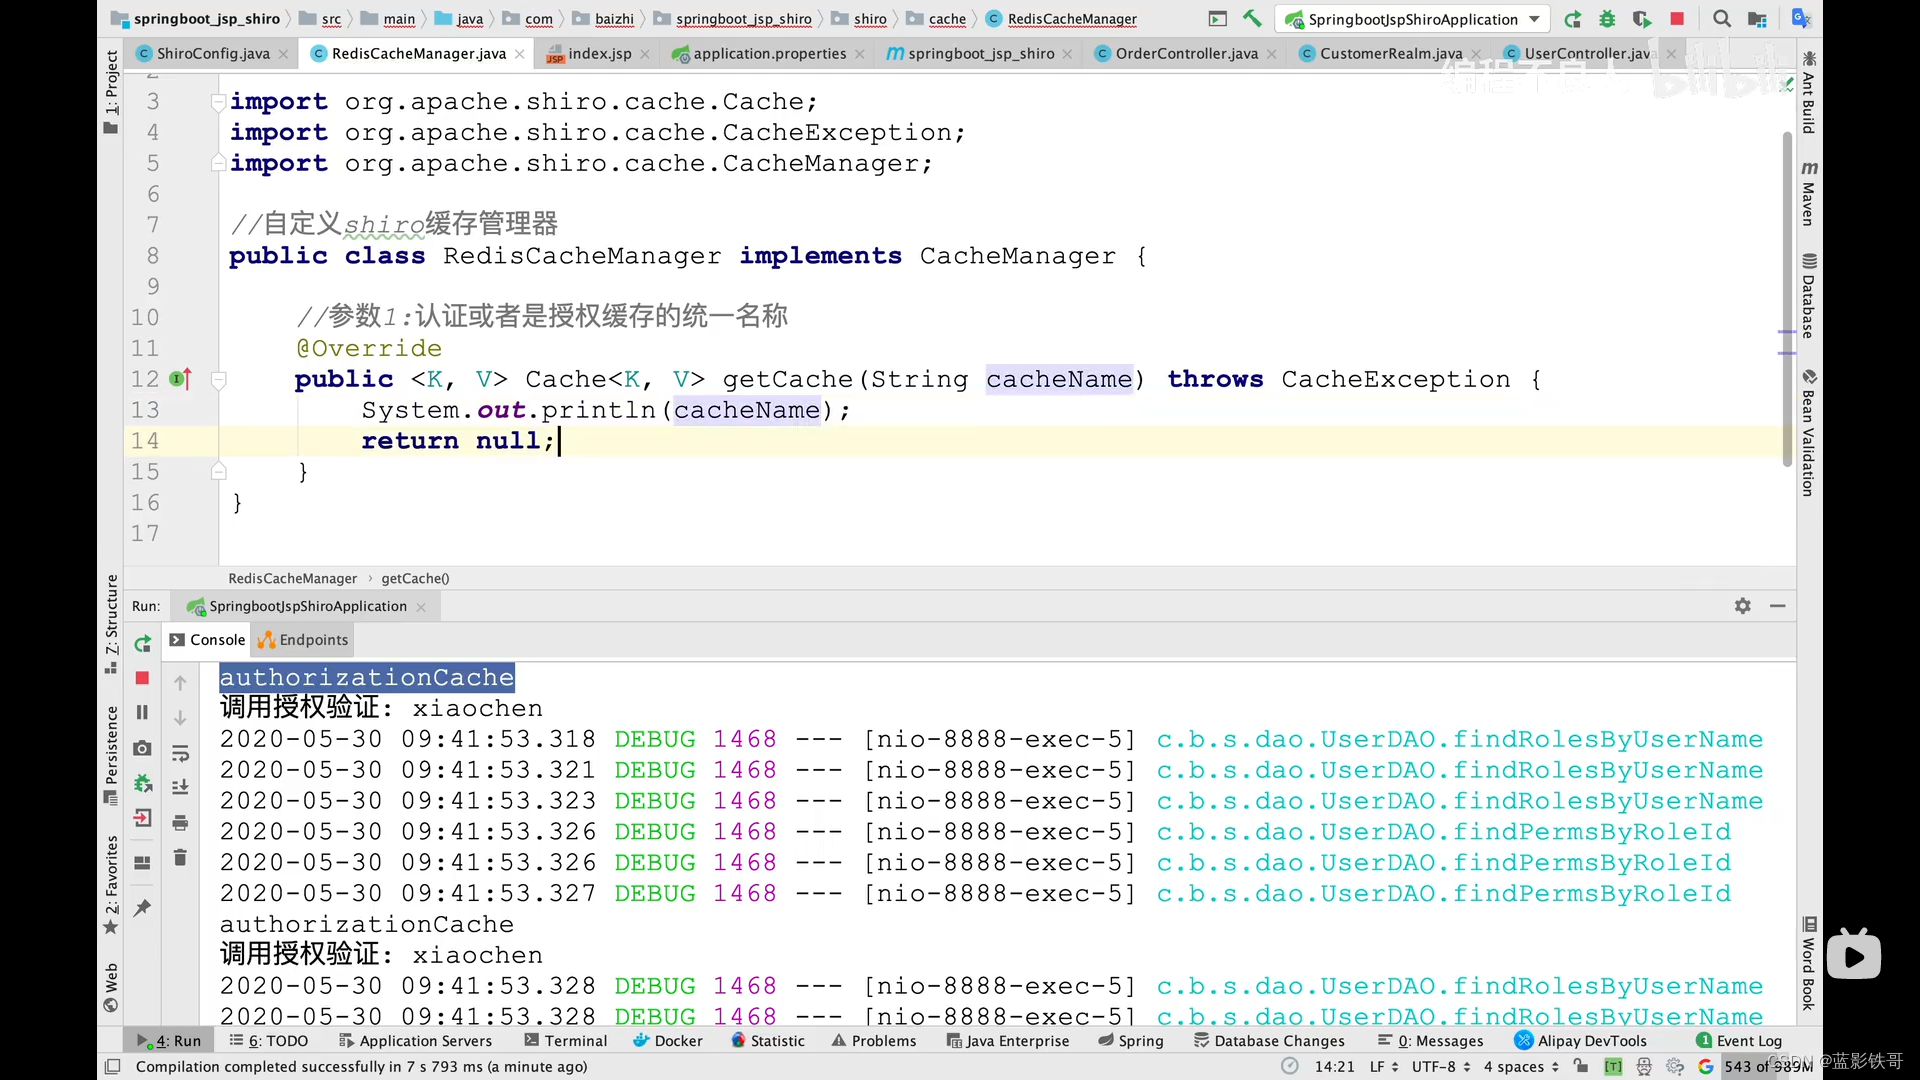Screen dimensions: 1920x1080
Task: Switch to index.jsp tab
Action: (x=599, y=53)
